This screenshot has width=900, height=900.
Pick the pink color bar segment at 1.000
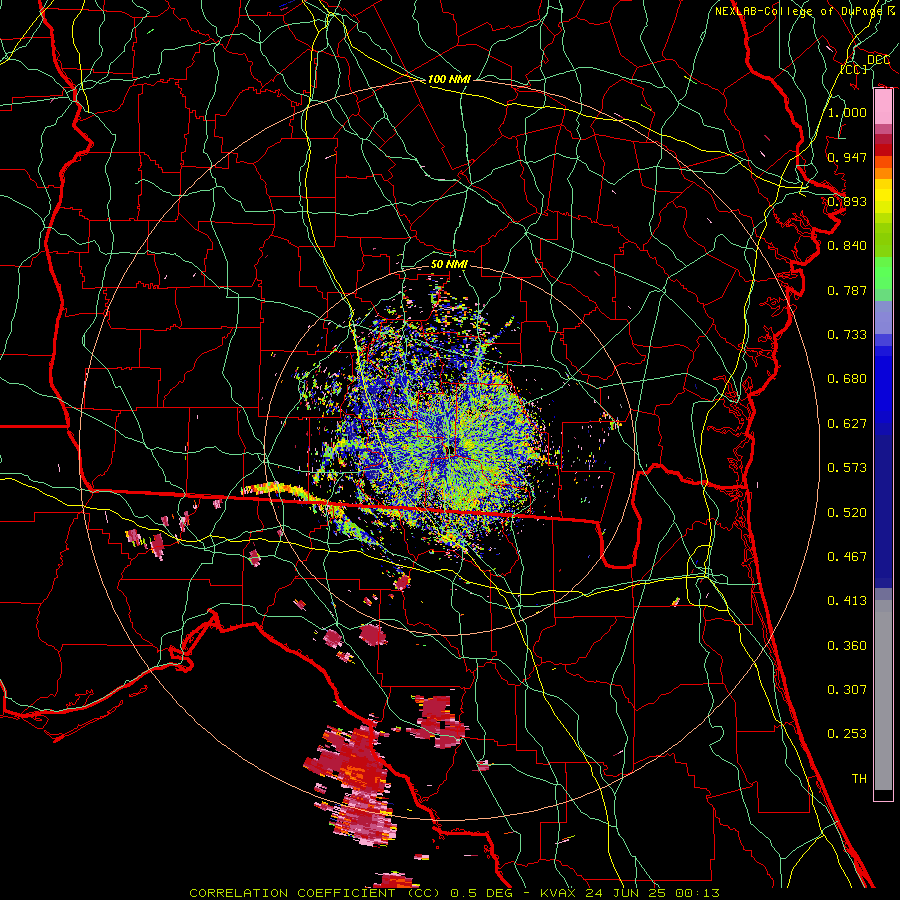point(883,107)
